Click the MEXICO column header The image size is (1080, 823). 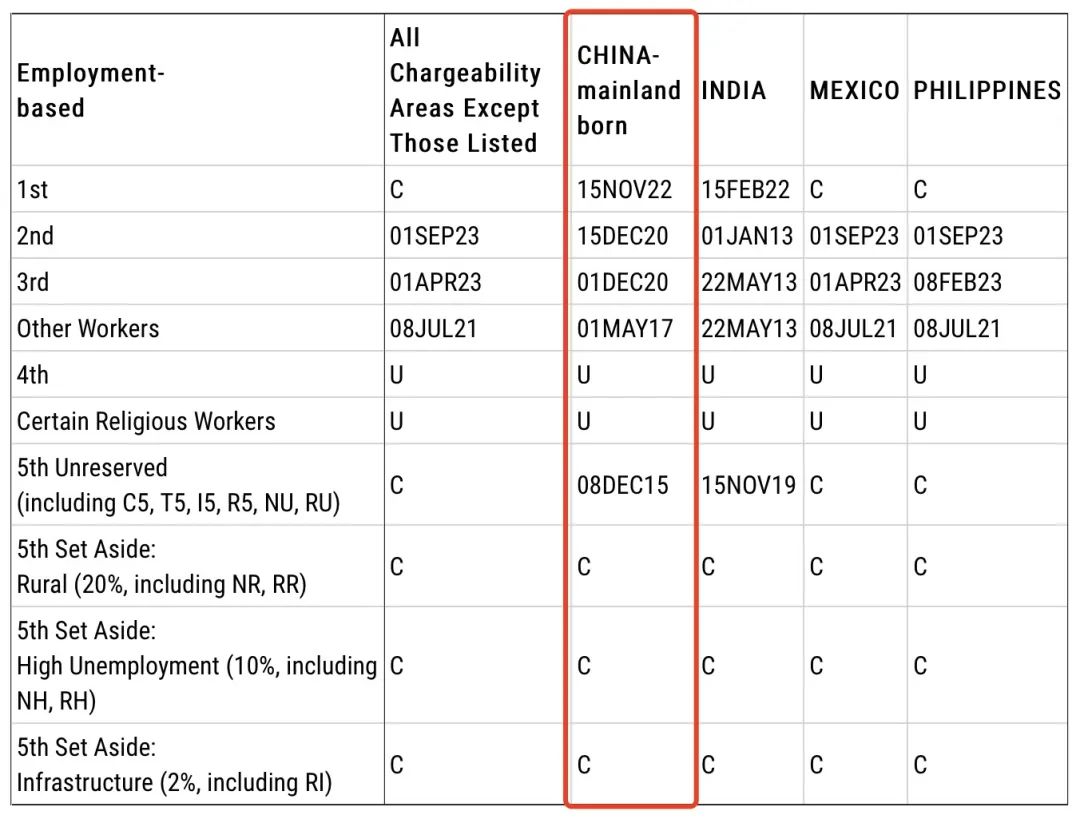tap(854, 90)
